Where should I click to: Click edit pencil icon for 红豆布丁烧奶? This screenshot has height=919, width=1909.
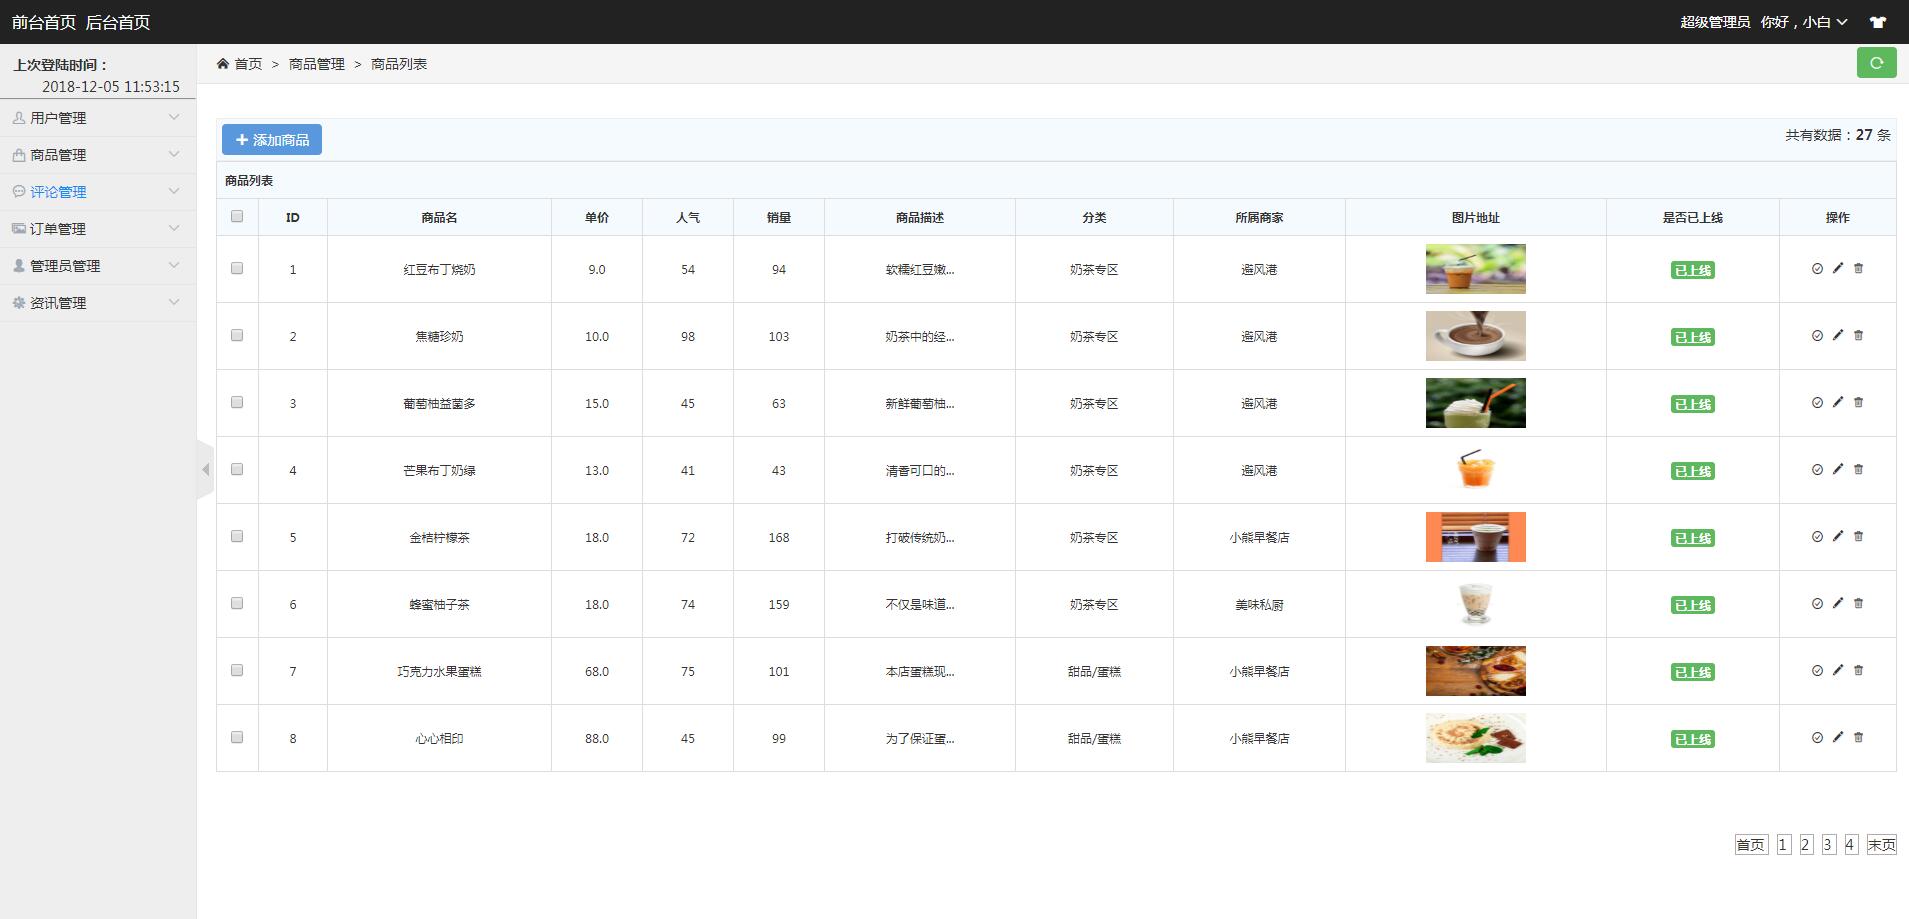click(1837, 268)
